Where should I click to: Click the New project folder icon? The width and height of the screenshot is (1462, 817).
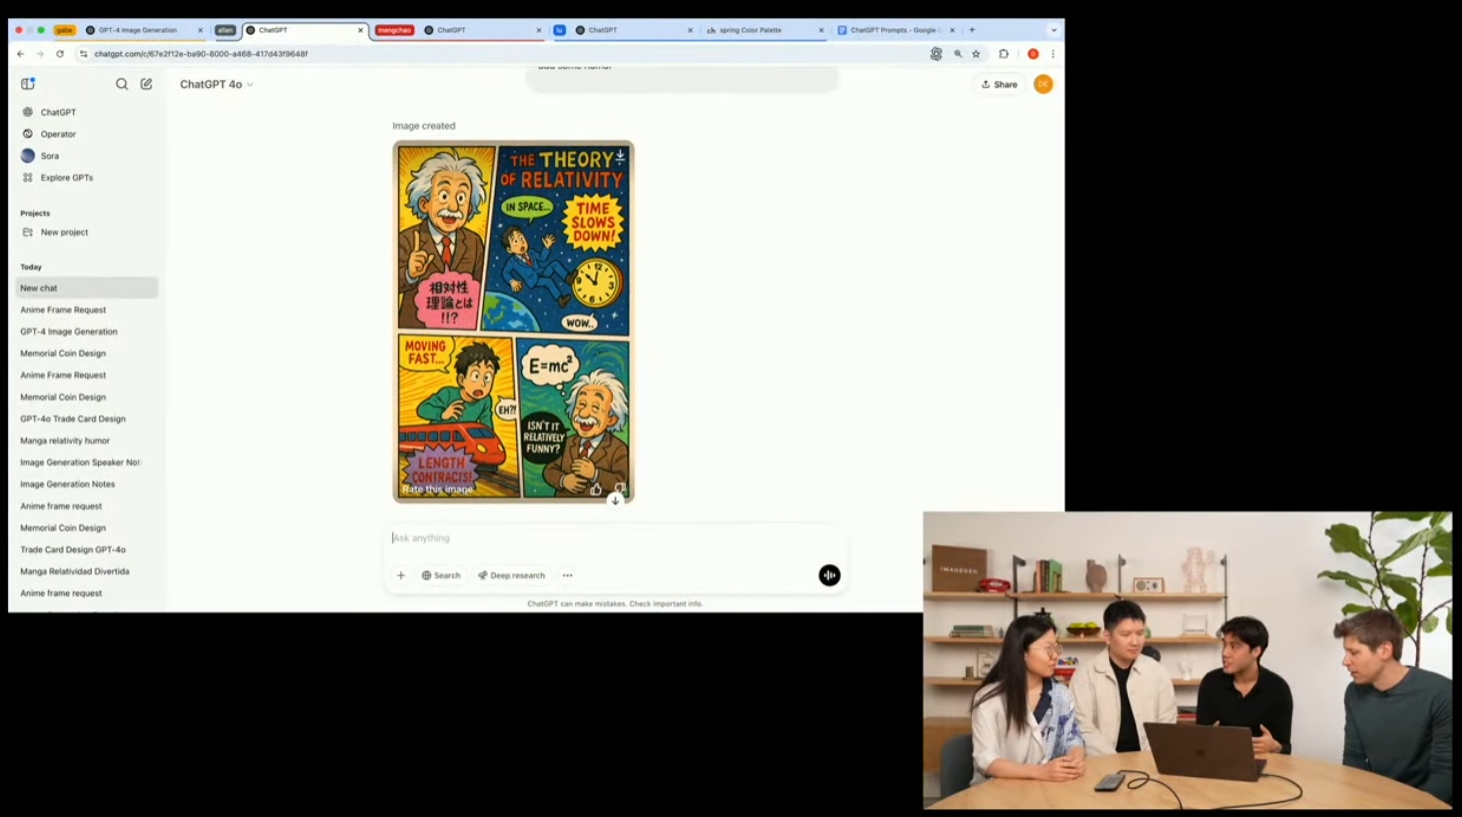pyautogui.click(x=28, y=232)
